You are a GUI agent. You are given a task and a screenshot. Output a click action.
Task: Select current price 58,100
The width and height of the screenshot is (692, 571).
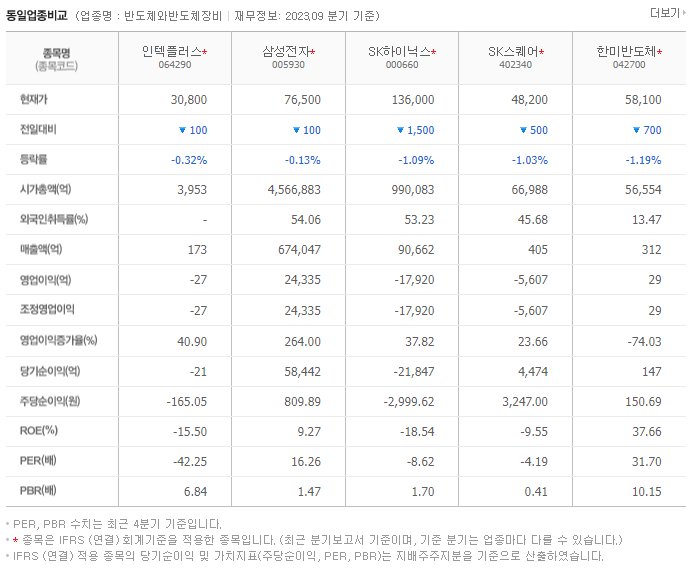point(643,100)
